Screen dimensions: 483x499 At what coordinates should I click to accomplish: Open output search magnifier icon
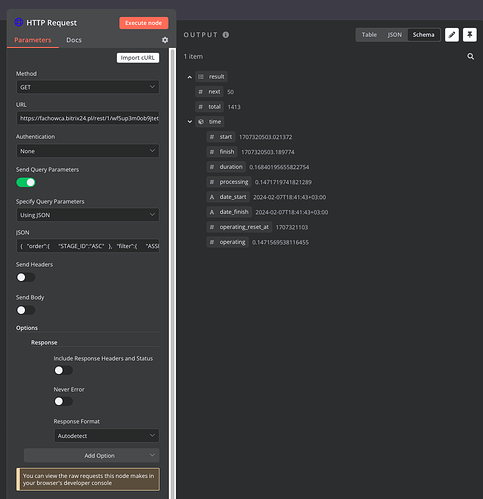[x=470, y=56]
